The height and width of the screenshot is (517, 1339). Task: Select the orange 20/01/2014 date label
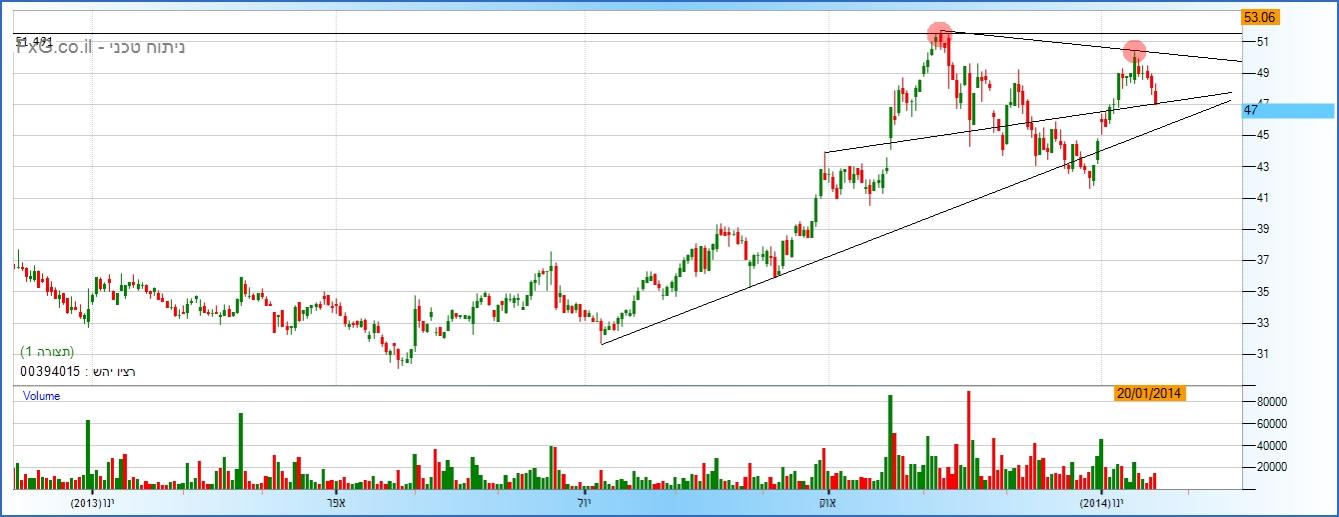point(1149,394)
